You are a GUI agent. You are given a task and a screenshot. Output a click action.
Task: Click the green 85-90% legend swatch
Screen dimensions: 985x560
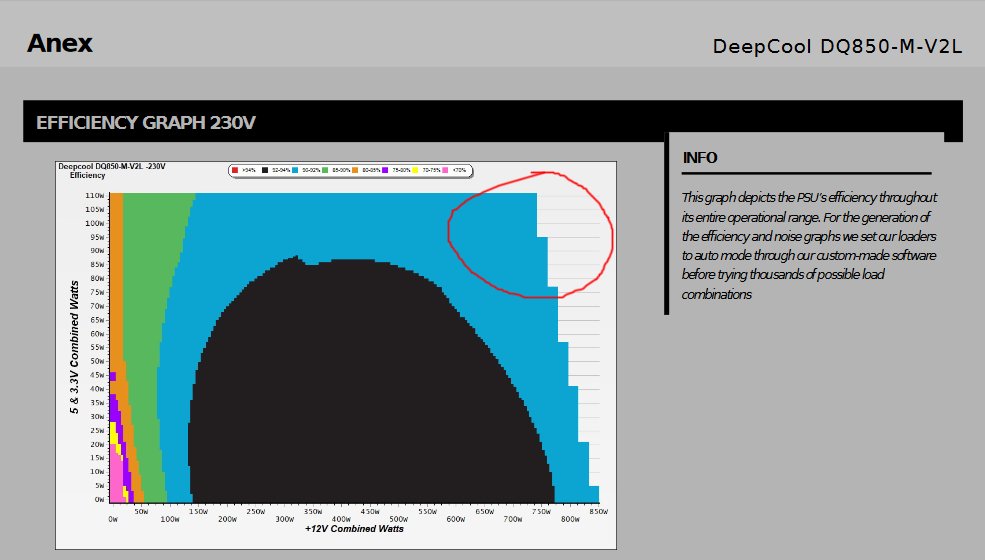[x=325, y=170]
